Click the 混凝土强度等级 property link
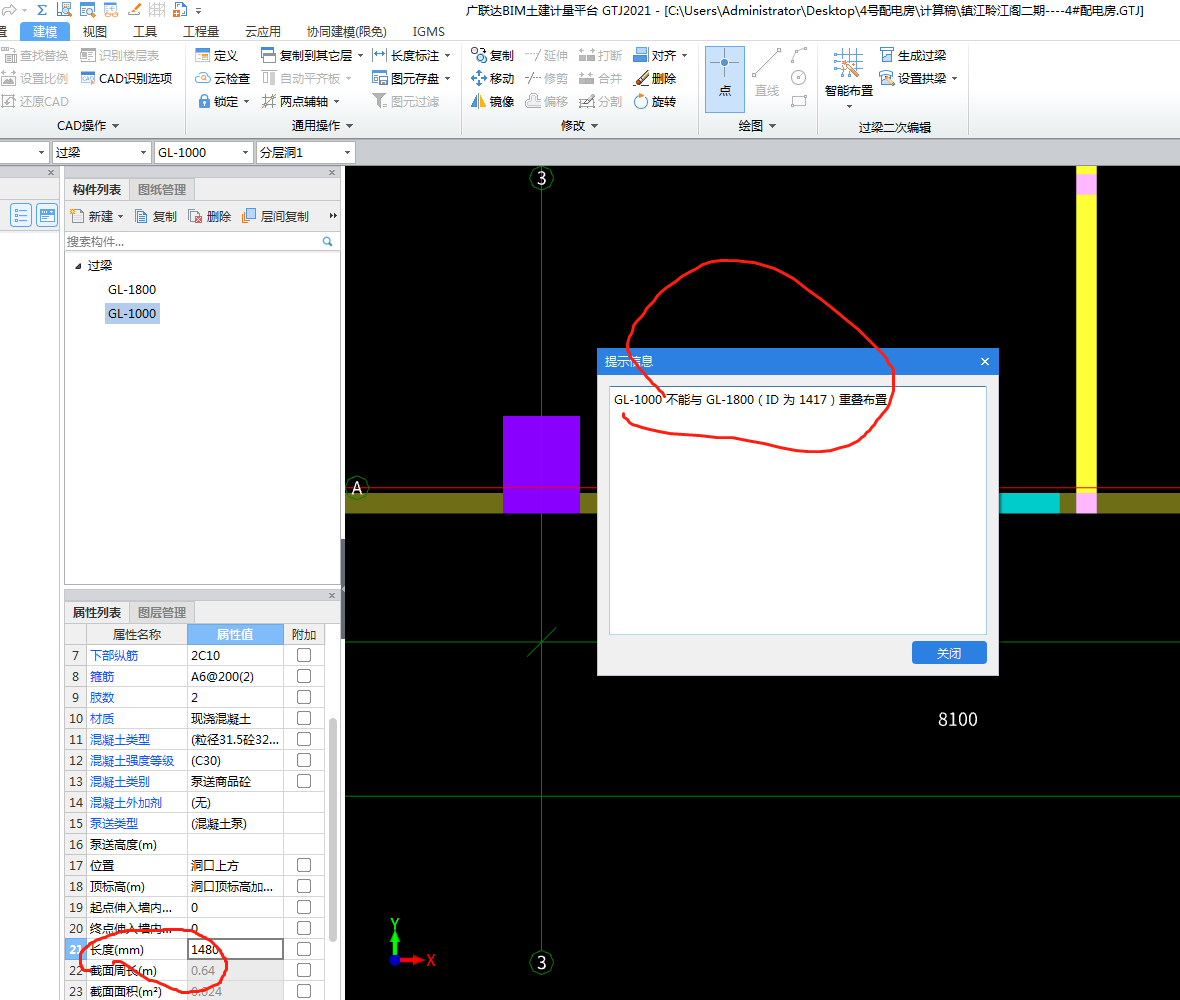The image size is (1180, 1000). point(132,761)
